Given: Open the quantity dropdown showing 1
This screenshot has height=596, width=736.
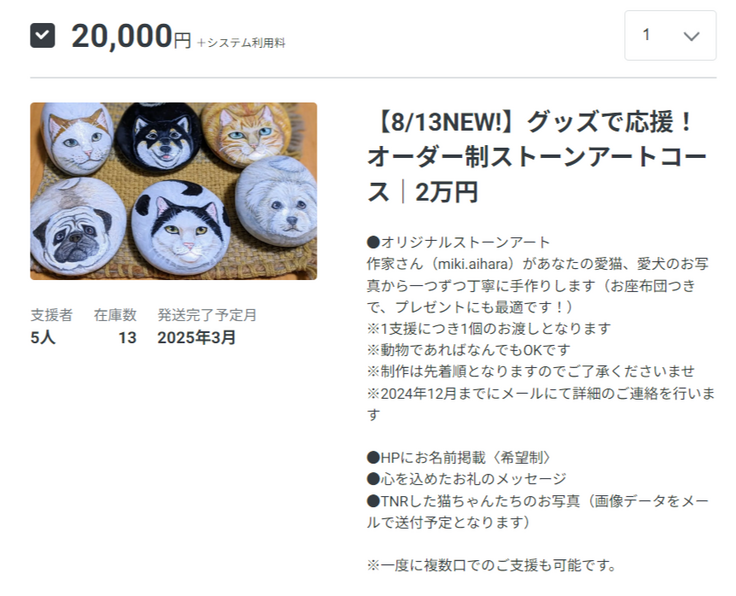Looking at the screenshot, I should (670, 36).
